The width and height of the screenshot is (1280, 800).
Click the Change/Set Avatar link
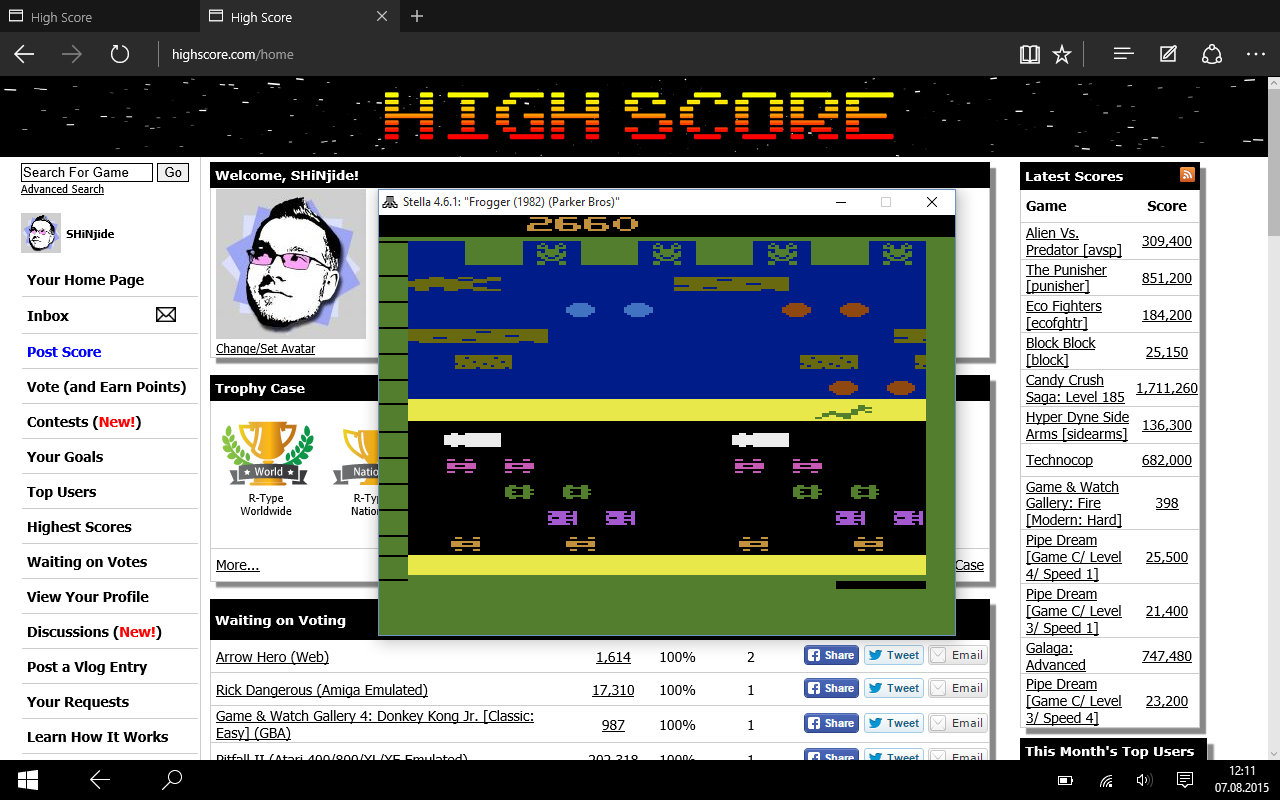coord(265,349)
